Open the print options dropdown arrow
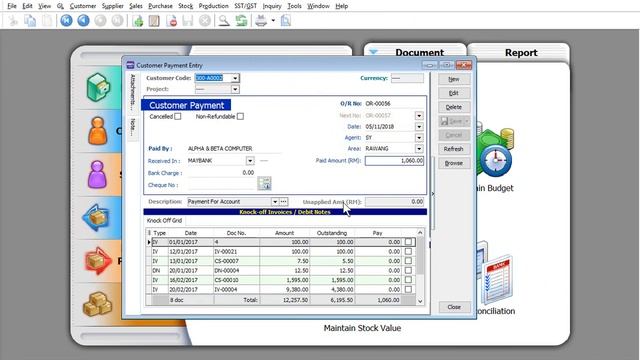This screenshot has width=640, height=360. 273,20
